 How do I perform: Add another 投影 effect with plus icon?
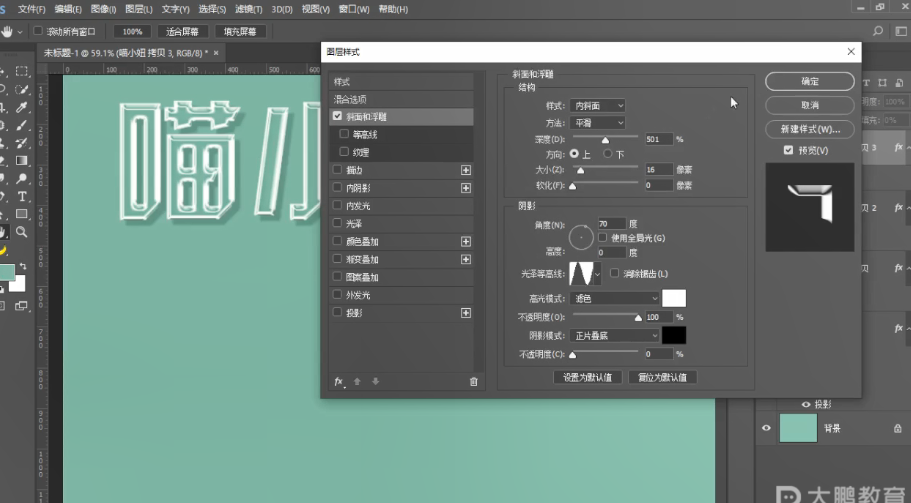465,313
